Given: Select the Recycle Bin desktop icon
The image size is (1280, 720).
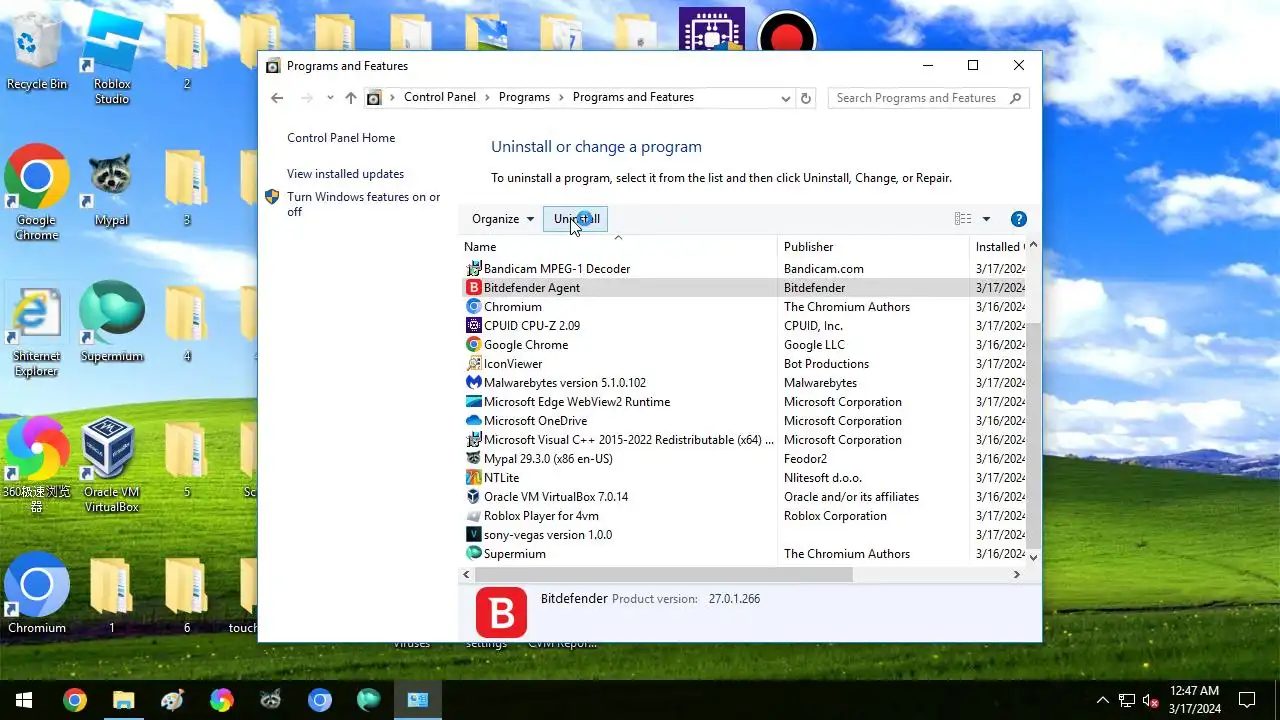Looking at the screenshot, I should [x=37, y=52].
